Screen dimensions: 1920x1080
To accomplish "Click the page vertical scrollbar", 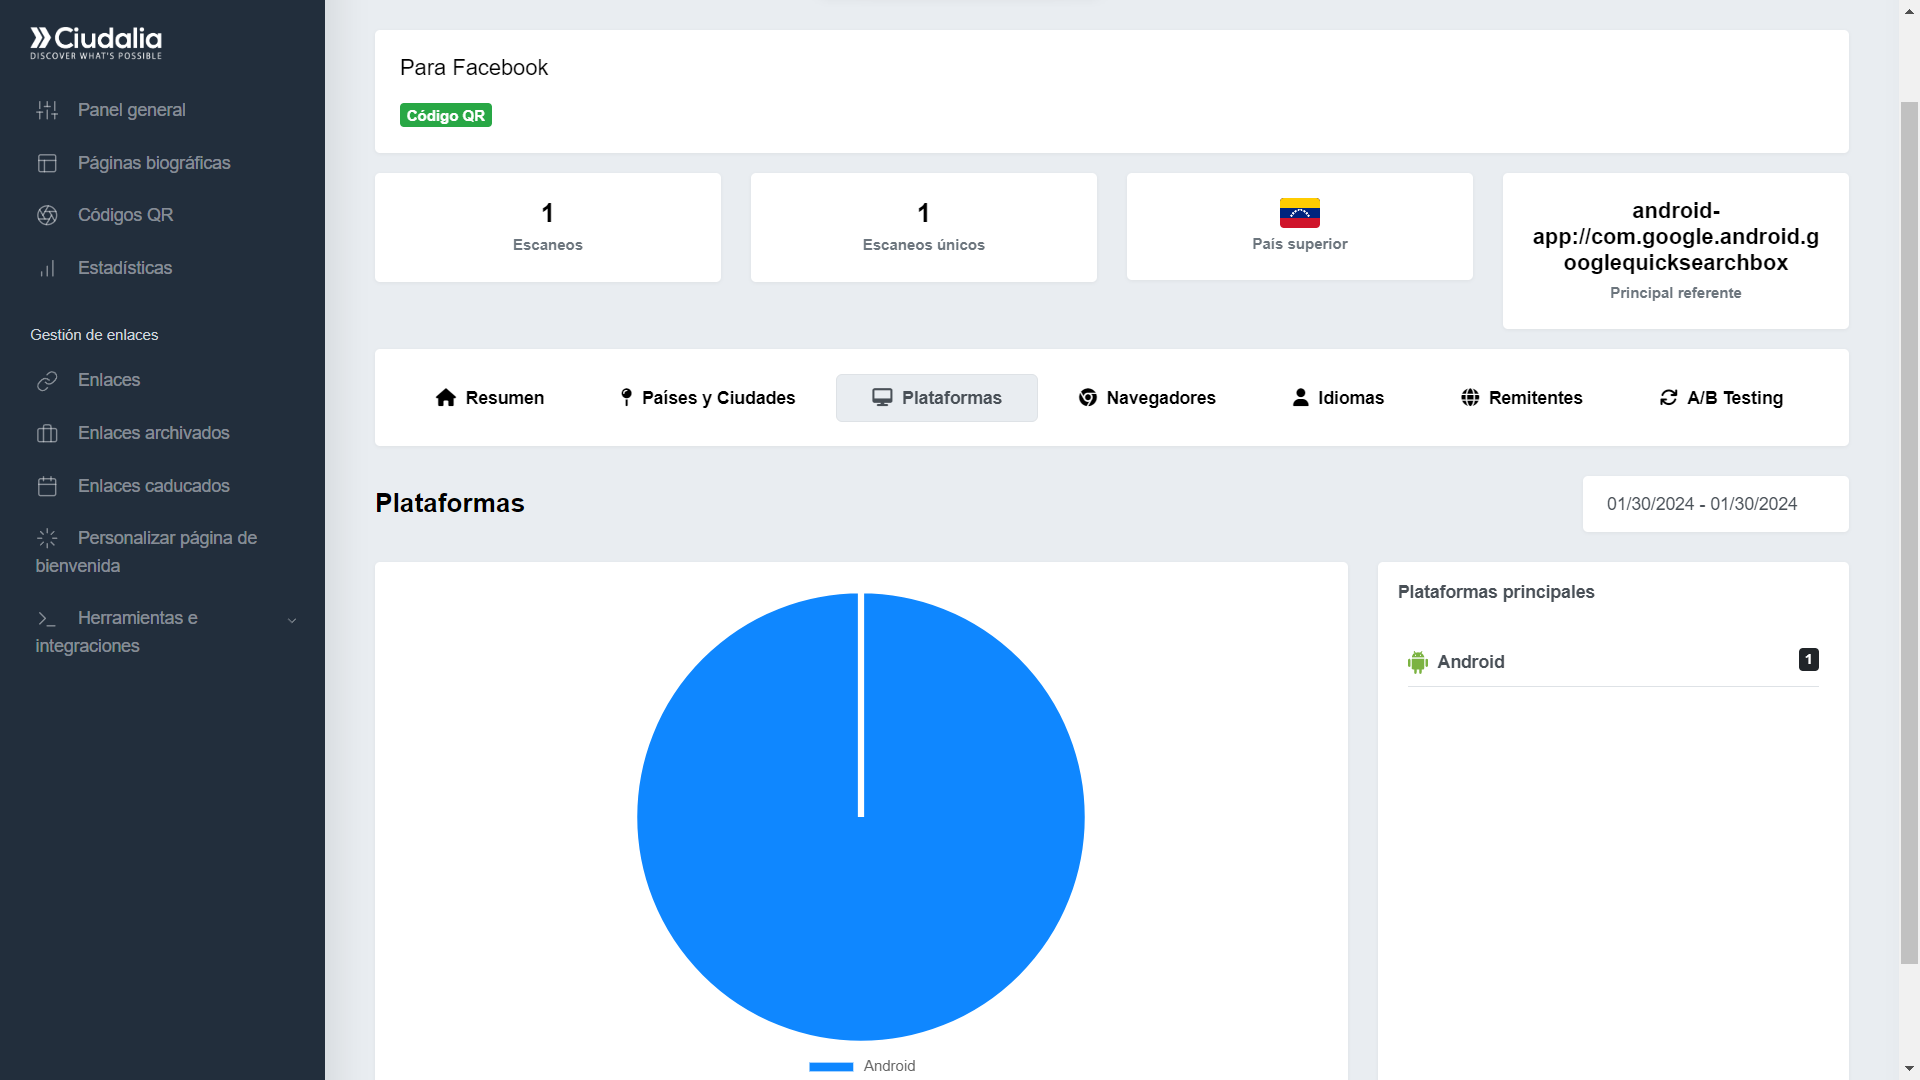I will point(1908,530).
